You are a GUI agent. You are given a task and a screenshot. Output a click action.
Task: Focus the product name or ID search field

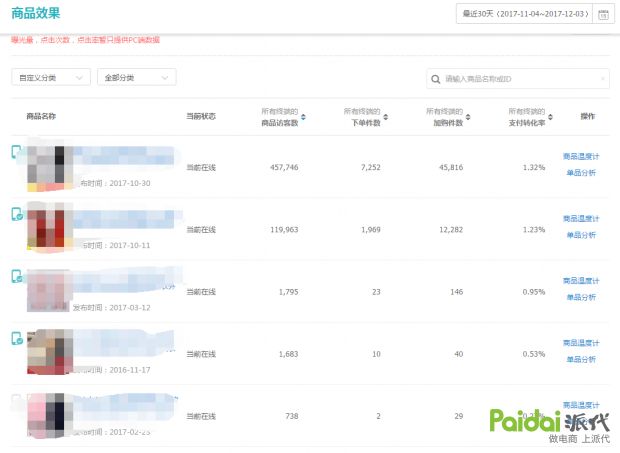[518, 79]
